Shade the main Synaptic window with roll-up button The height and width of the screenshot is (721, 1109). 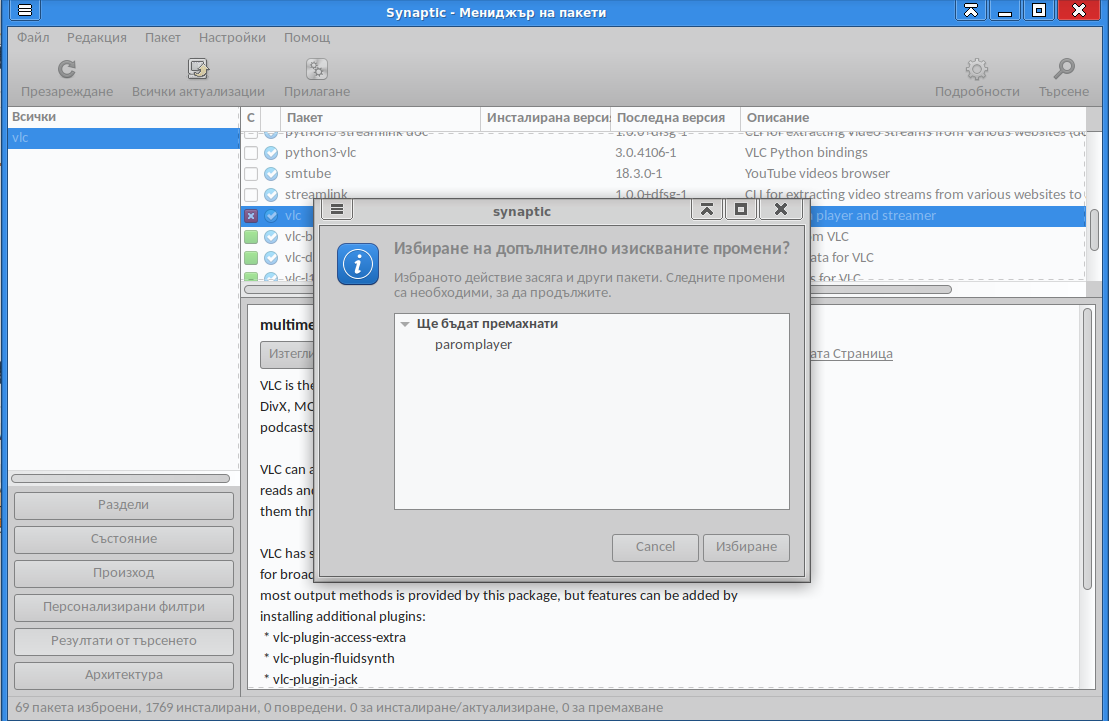(x=971, y=10)
